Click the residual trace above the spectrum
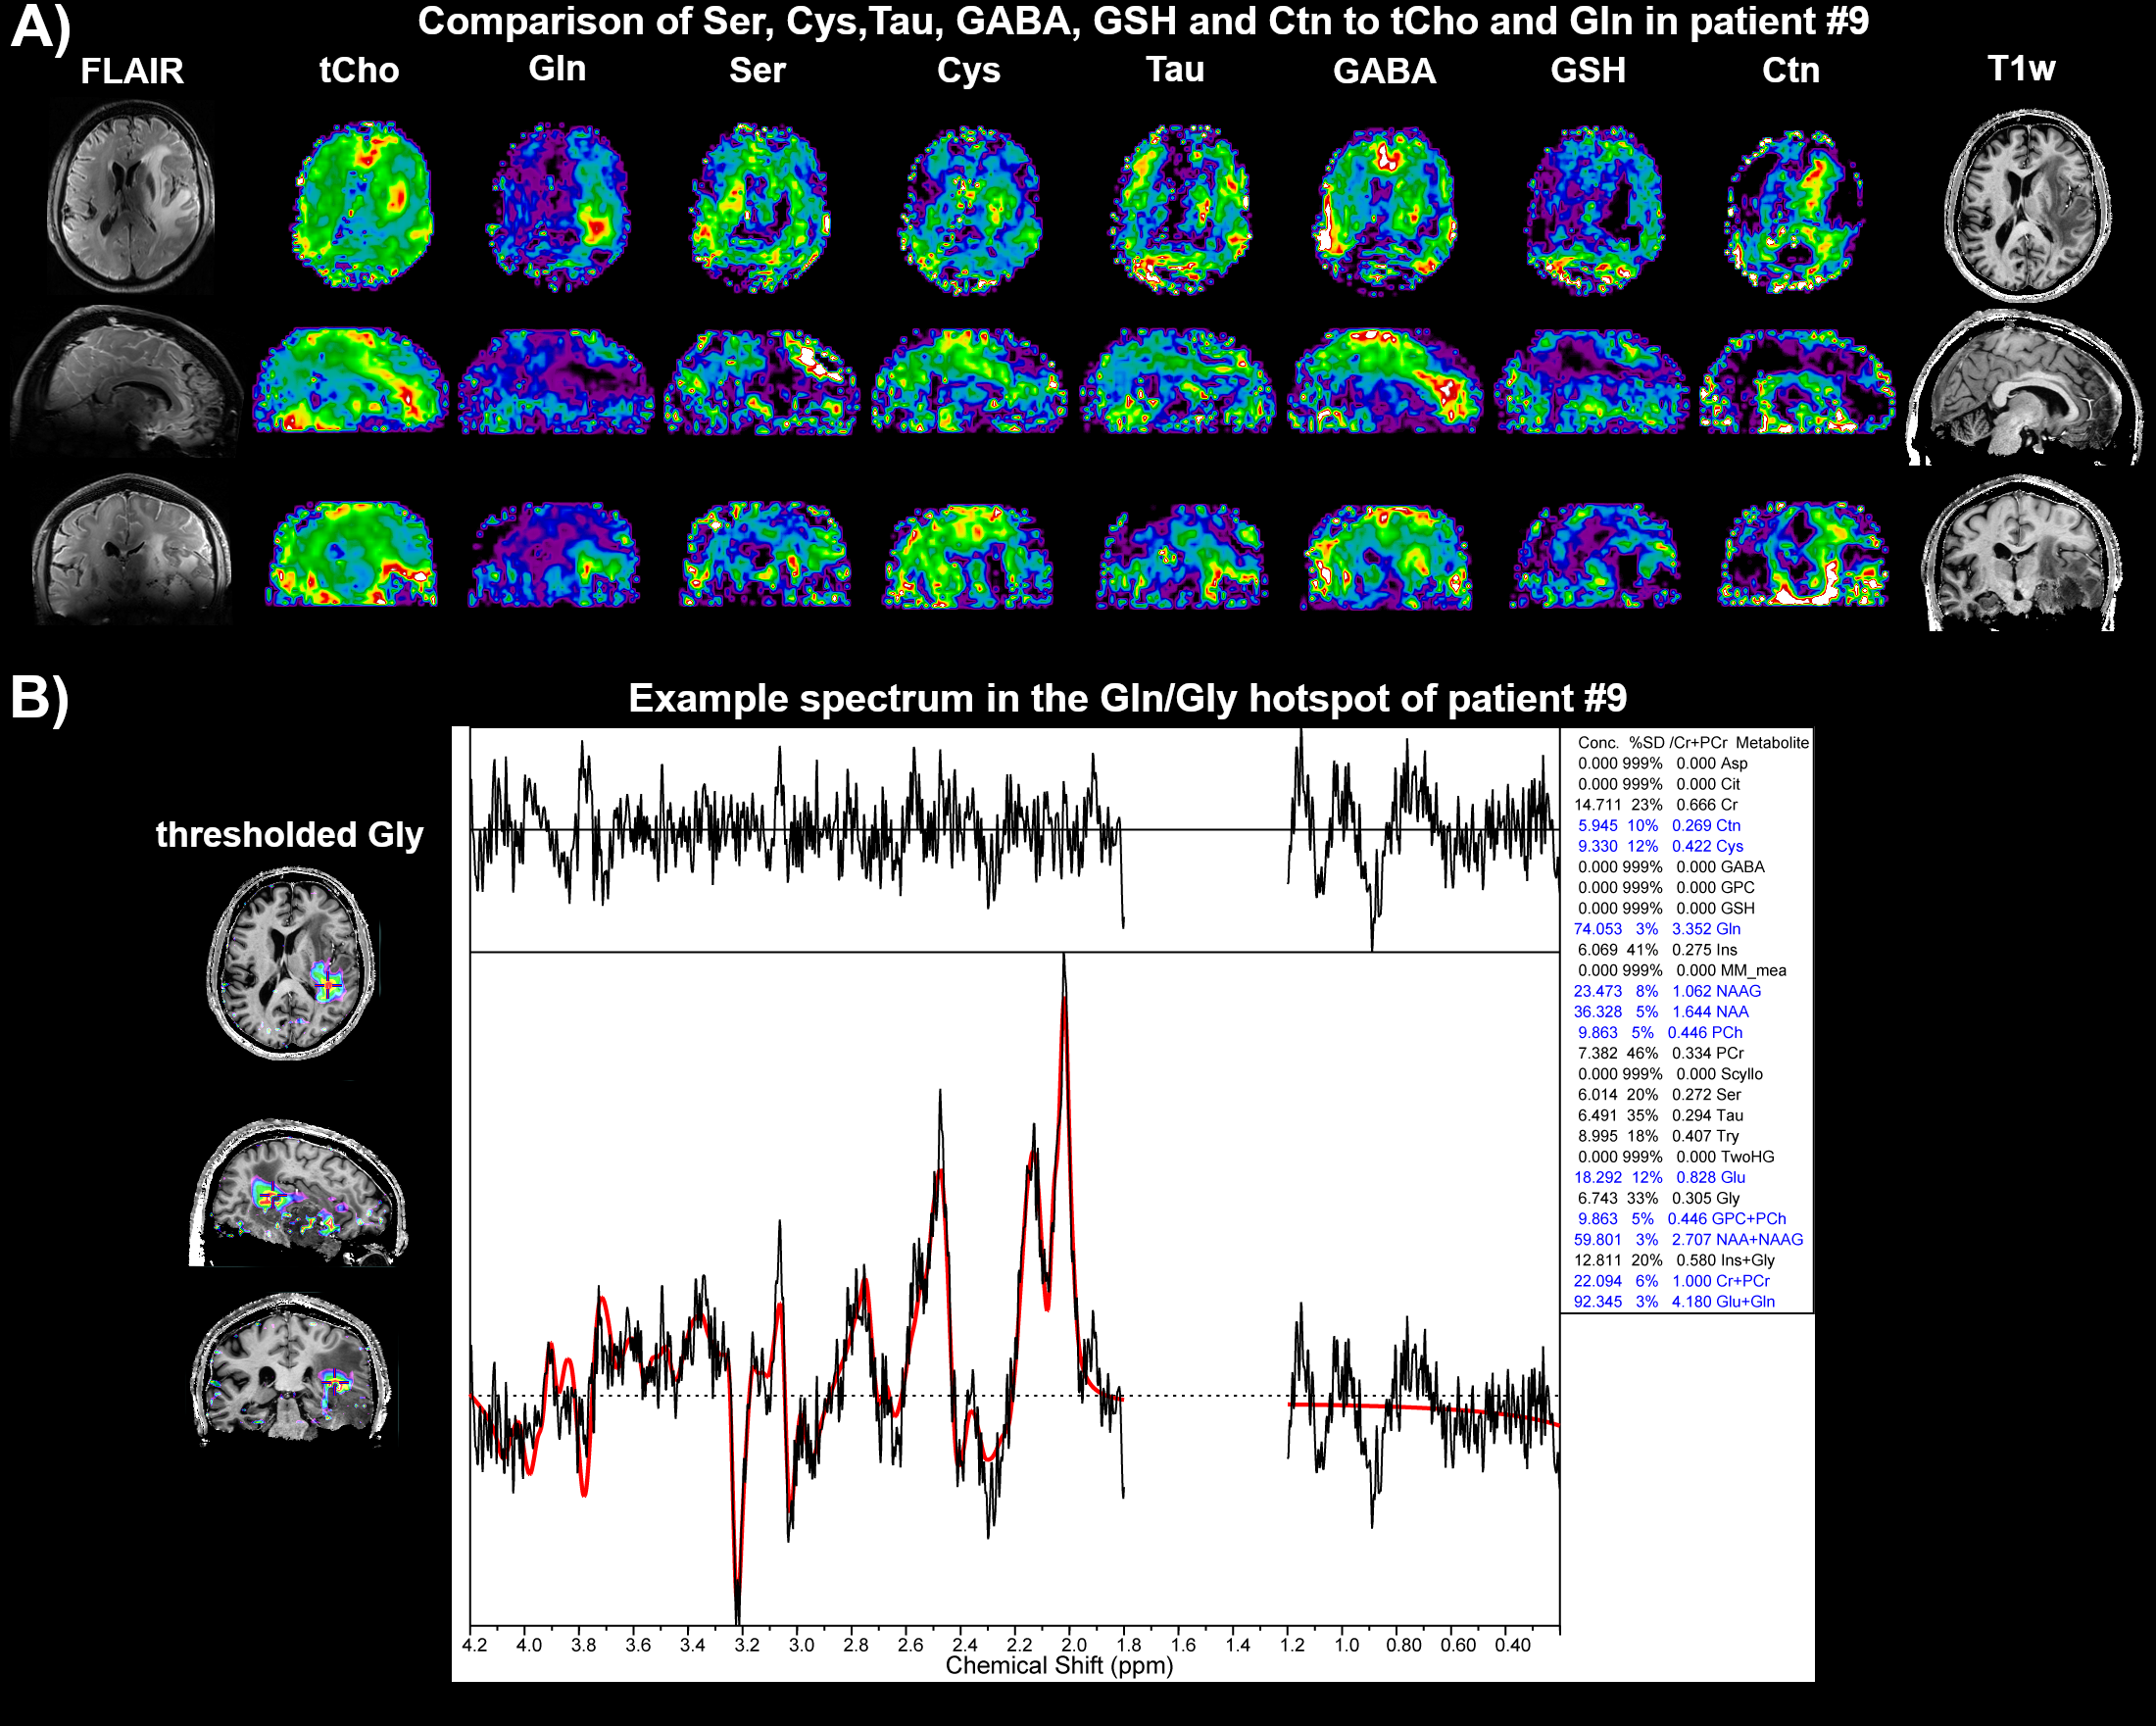 [800, 830]
